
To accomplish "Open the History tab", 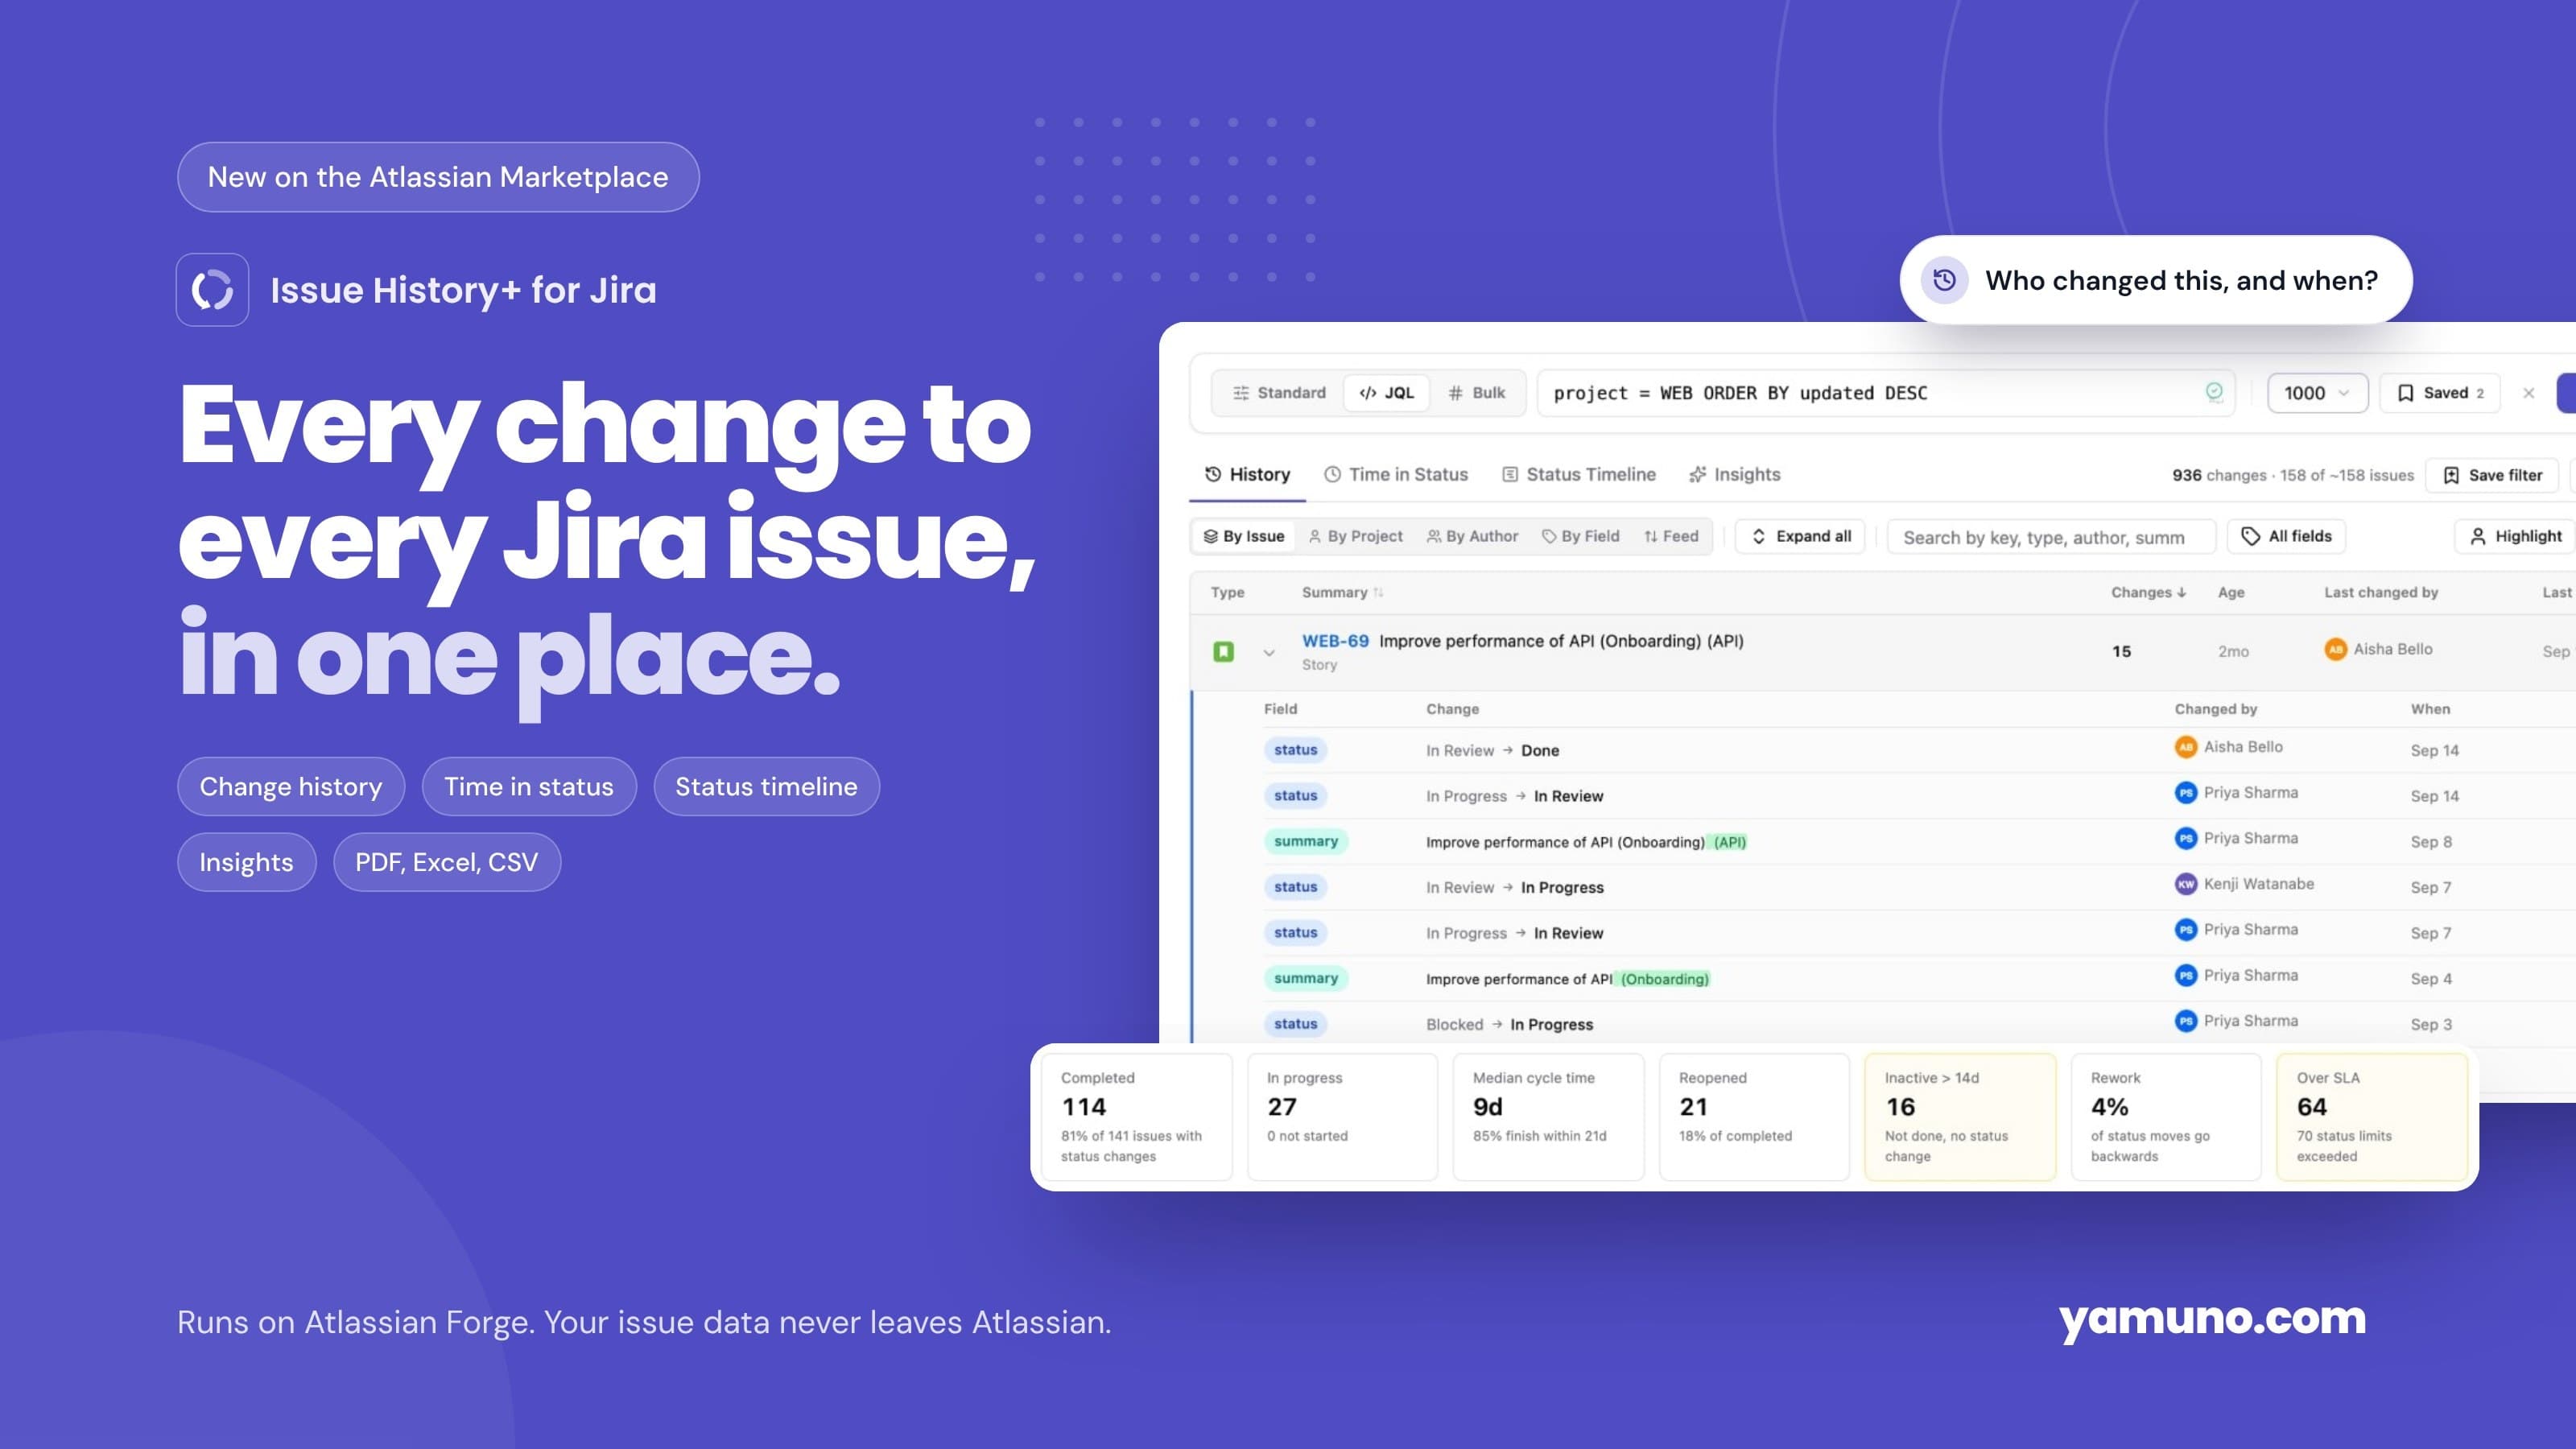I will coord(1247,475).
